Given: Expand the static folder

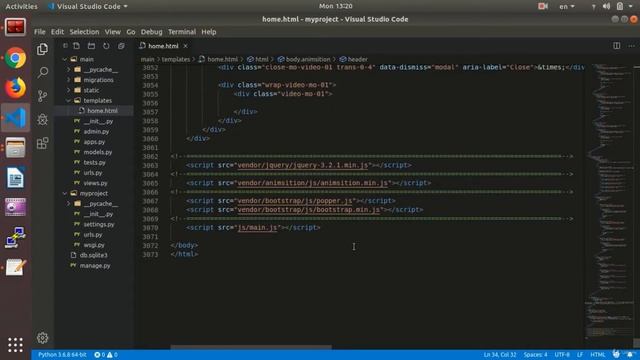Looking at the screenshot, I should click(69, 90).
